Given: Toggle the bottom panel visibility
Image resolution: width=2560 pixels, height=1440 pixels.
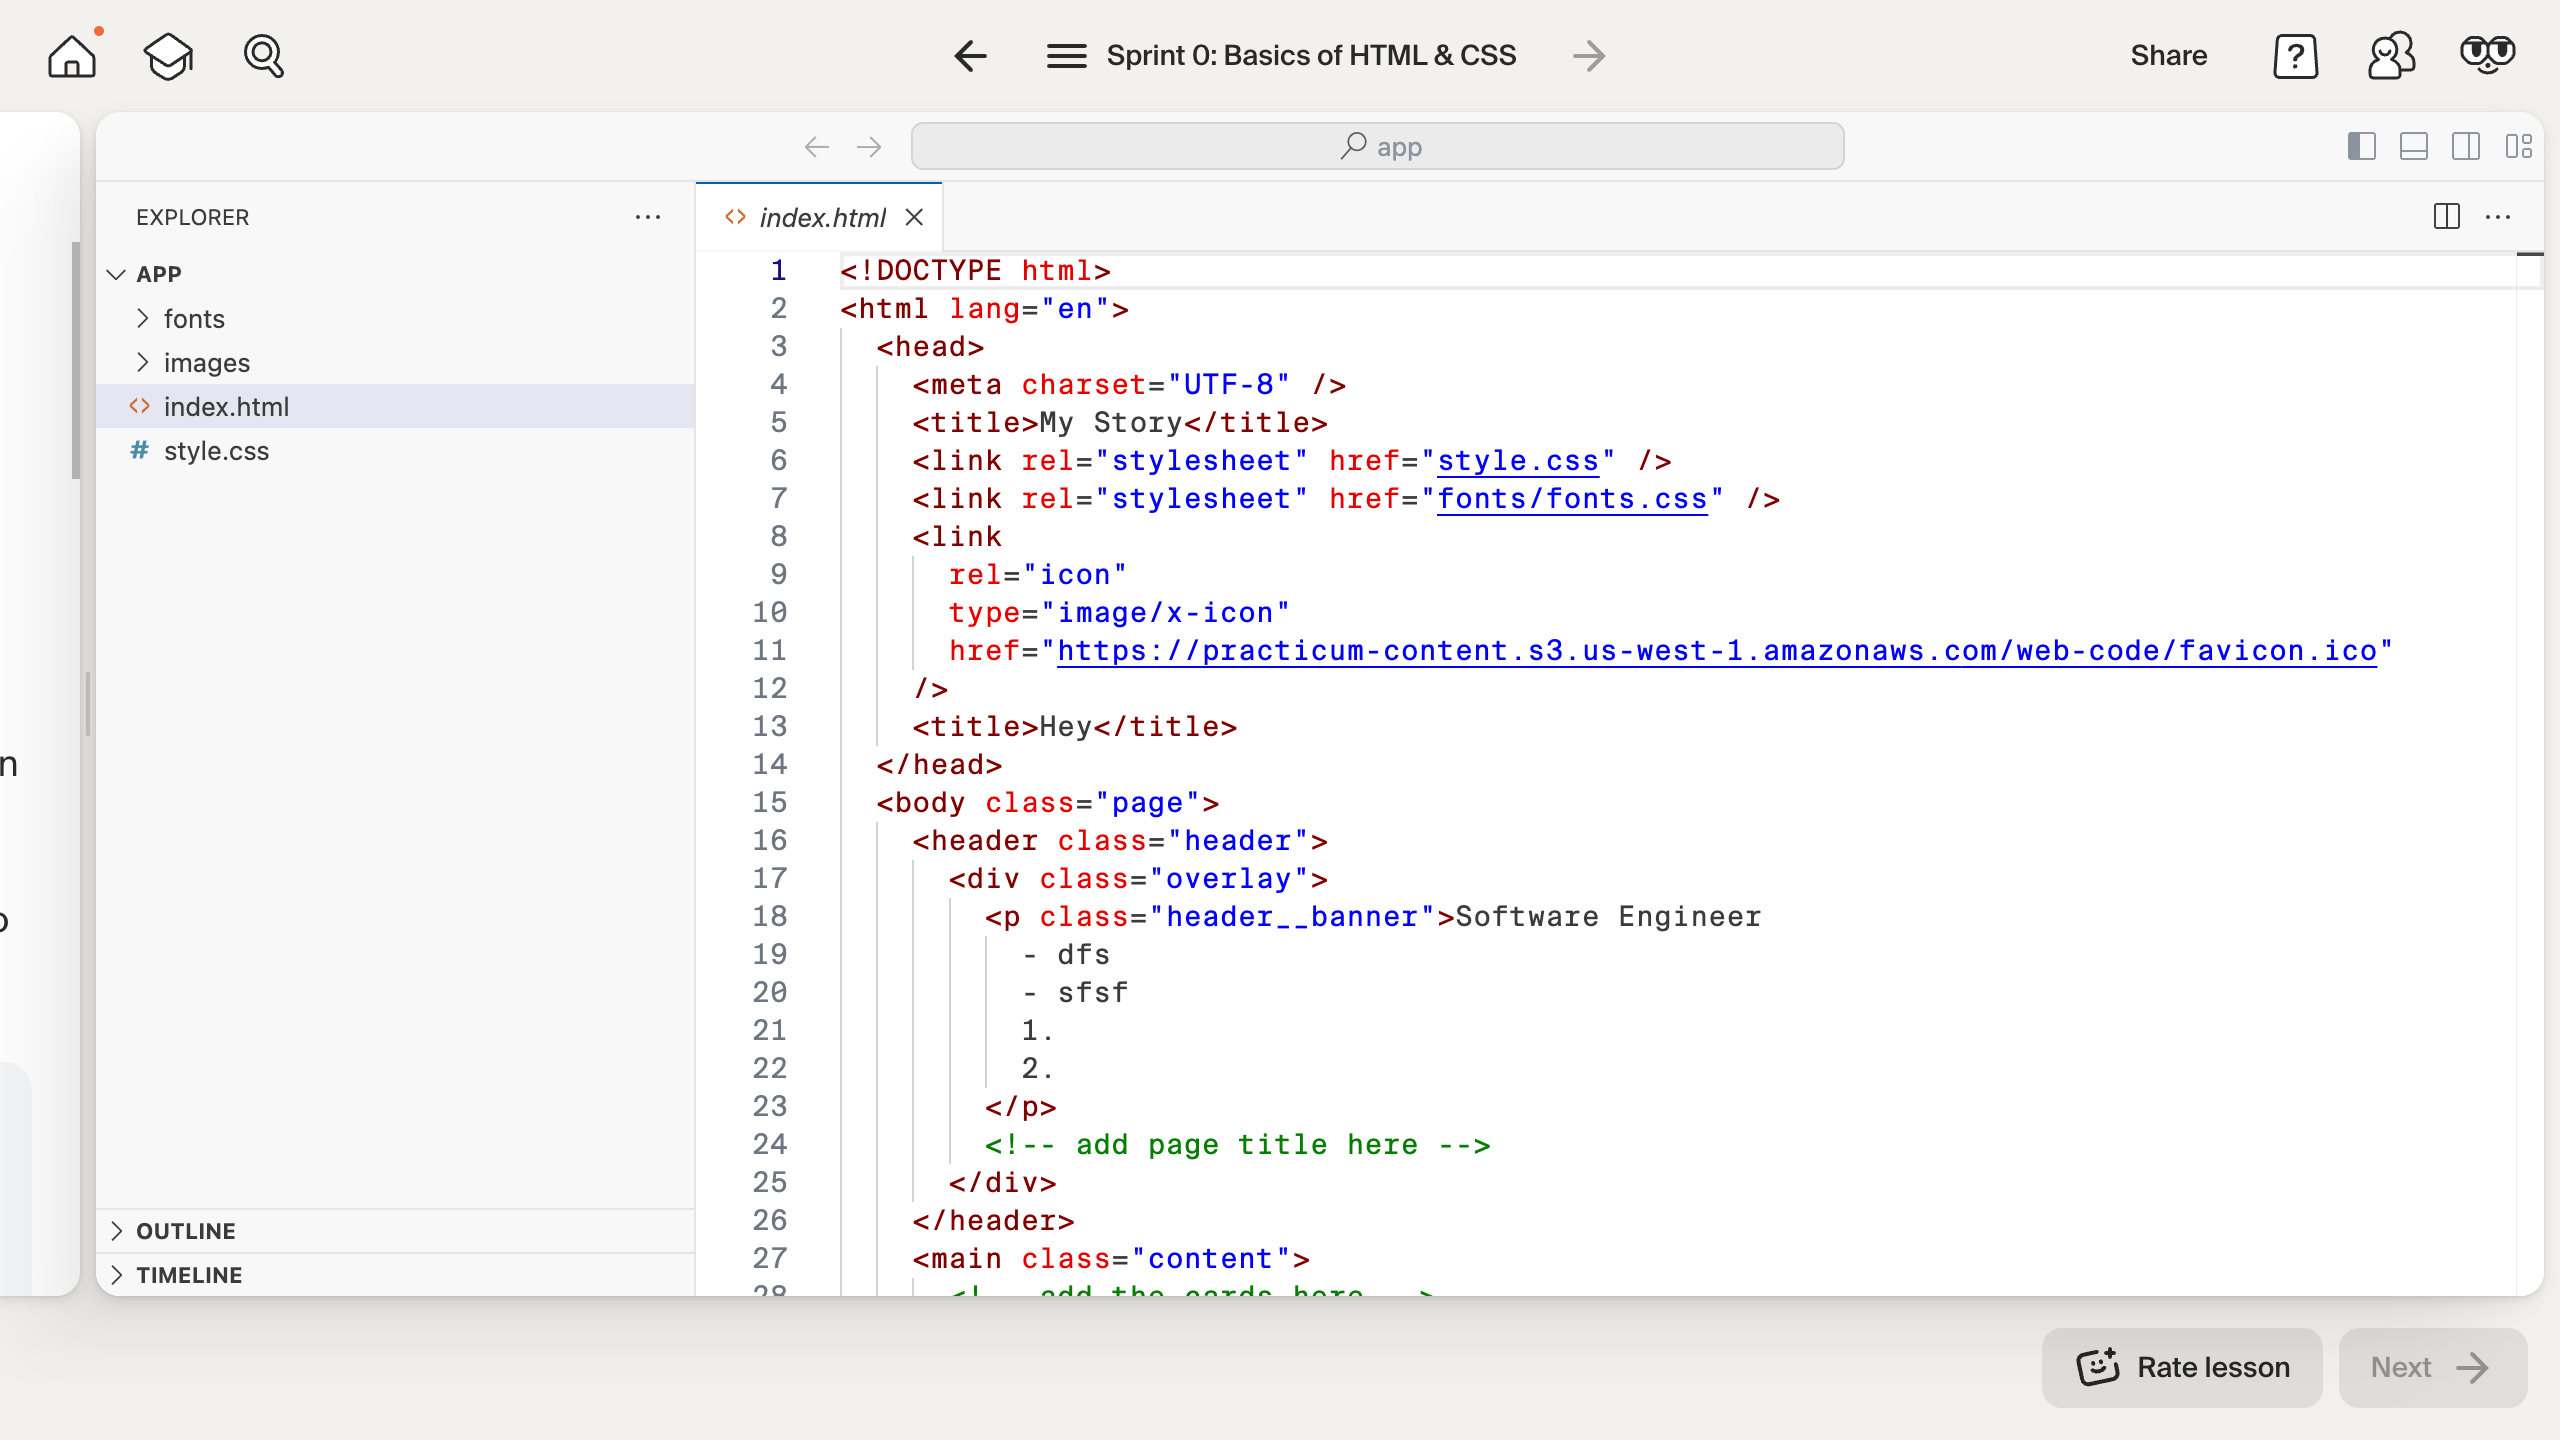Looking at the screenshot, I should point(2413,147).
